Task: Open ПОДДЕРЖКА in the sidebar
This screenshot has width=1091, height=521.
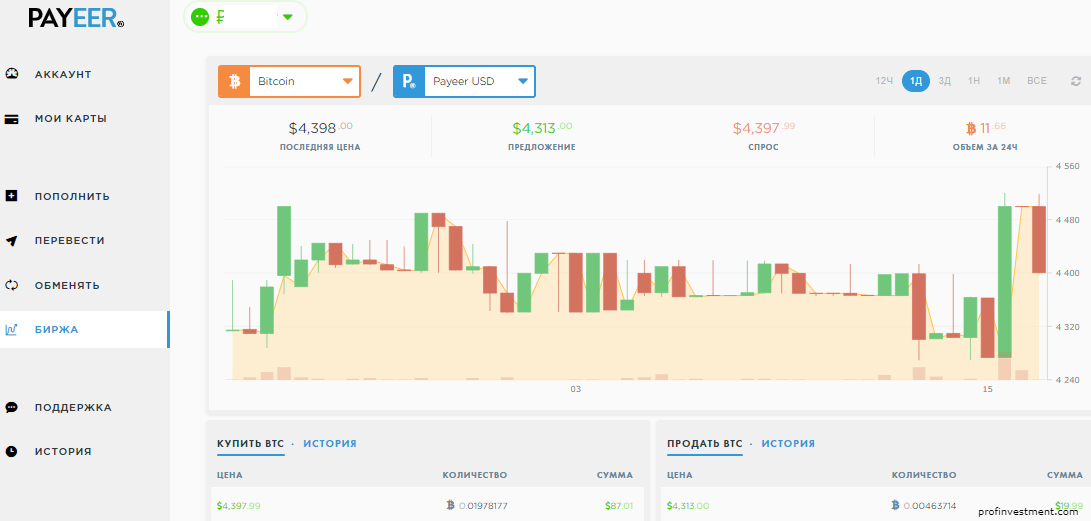Action: coord(73,408)
